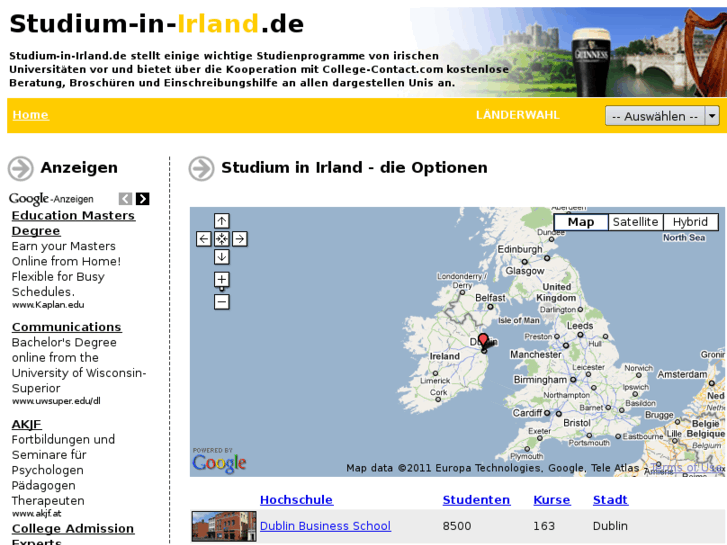Click www.uwsuper.edu/dl ad URL

click(x=56, y=401)
